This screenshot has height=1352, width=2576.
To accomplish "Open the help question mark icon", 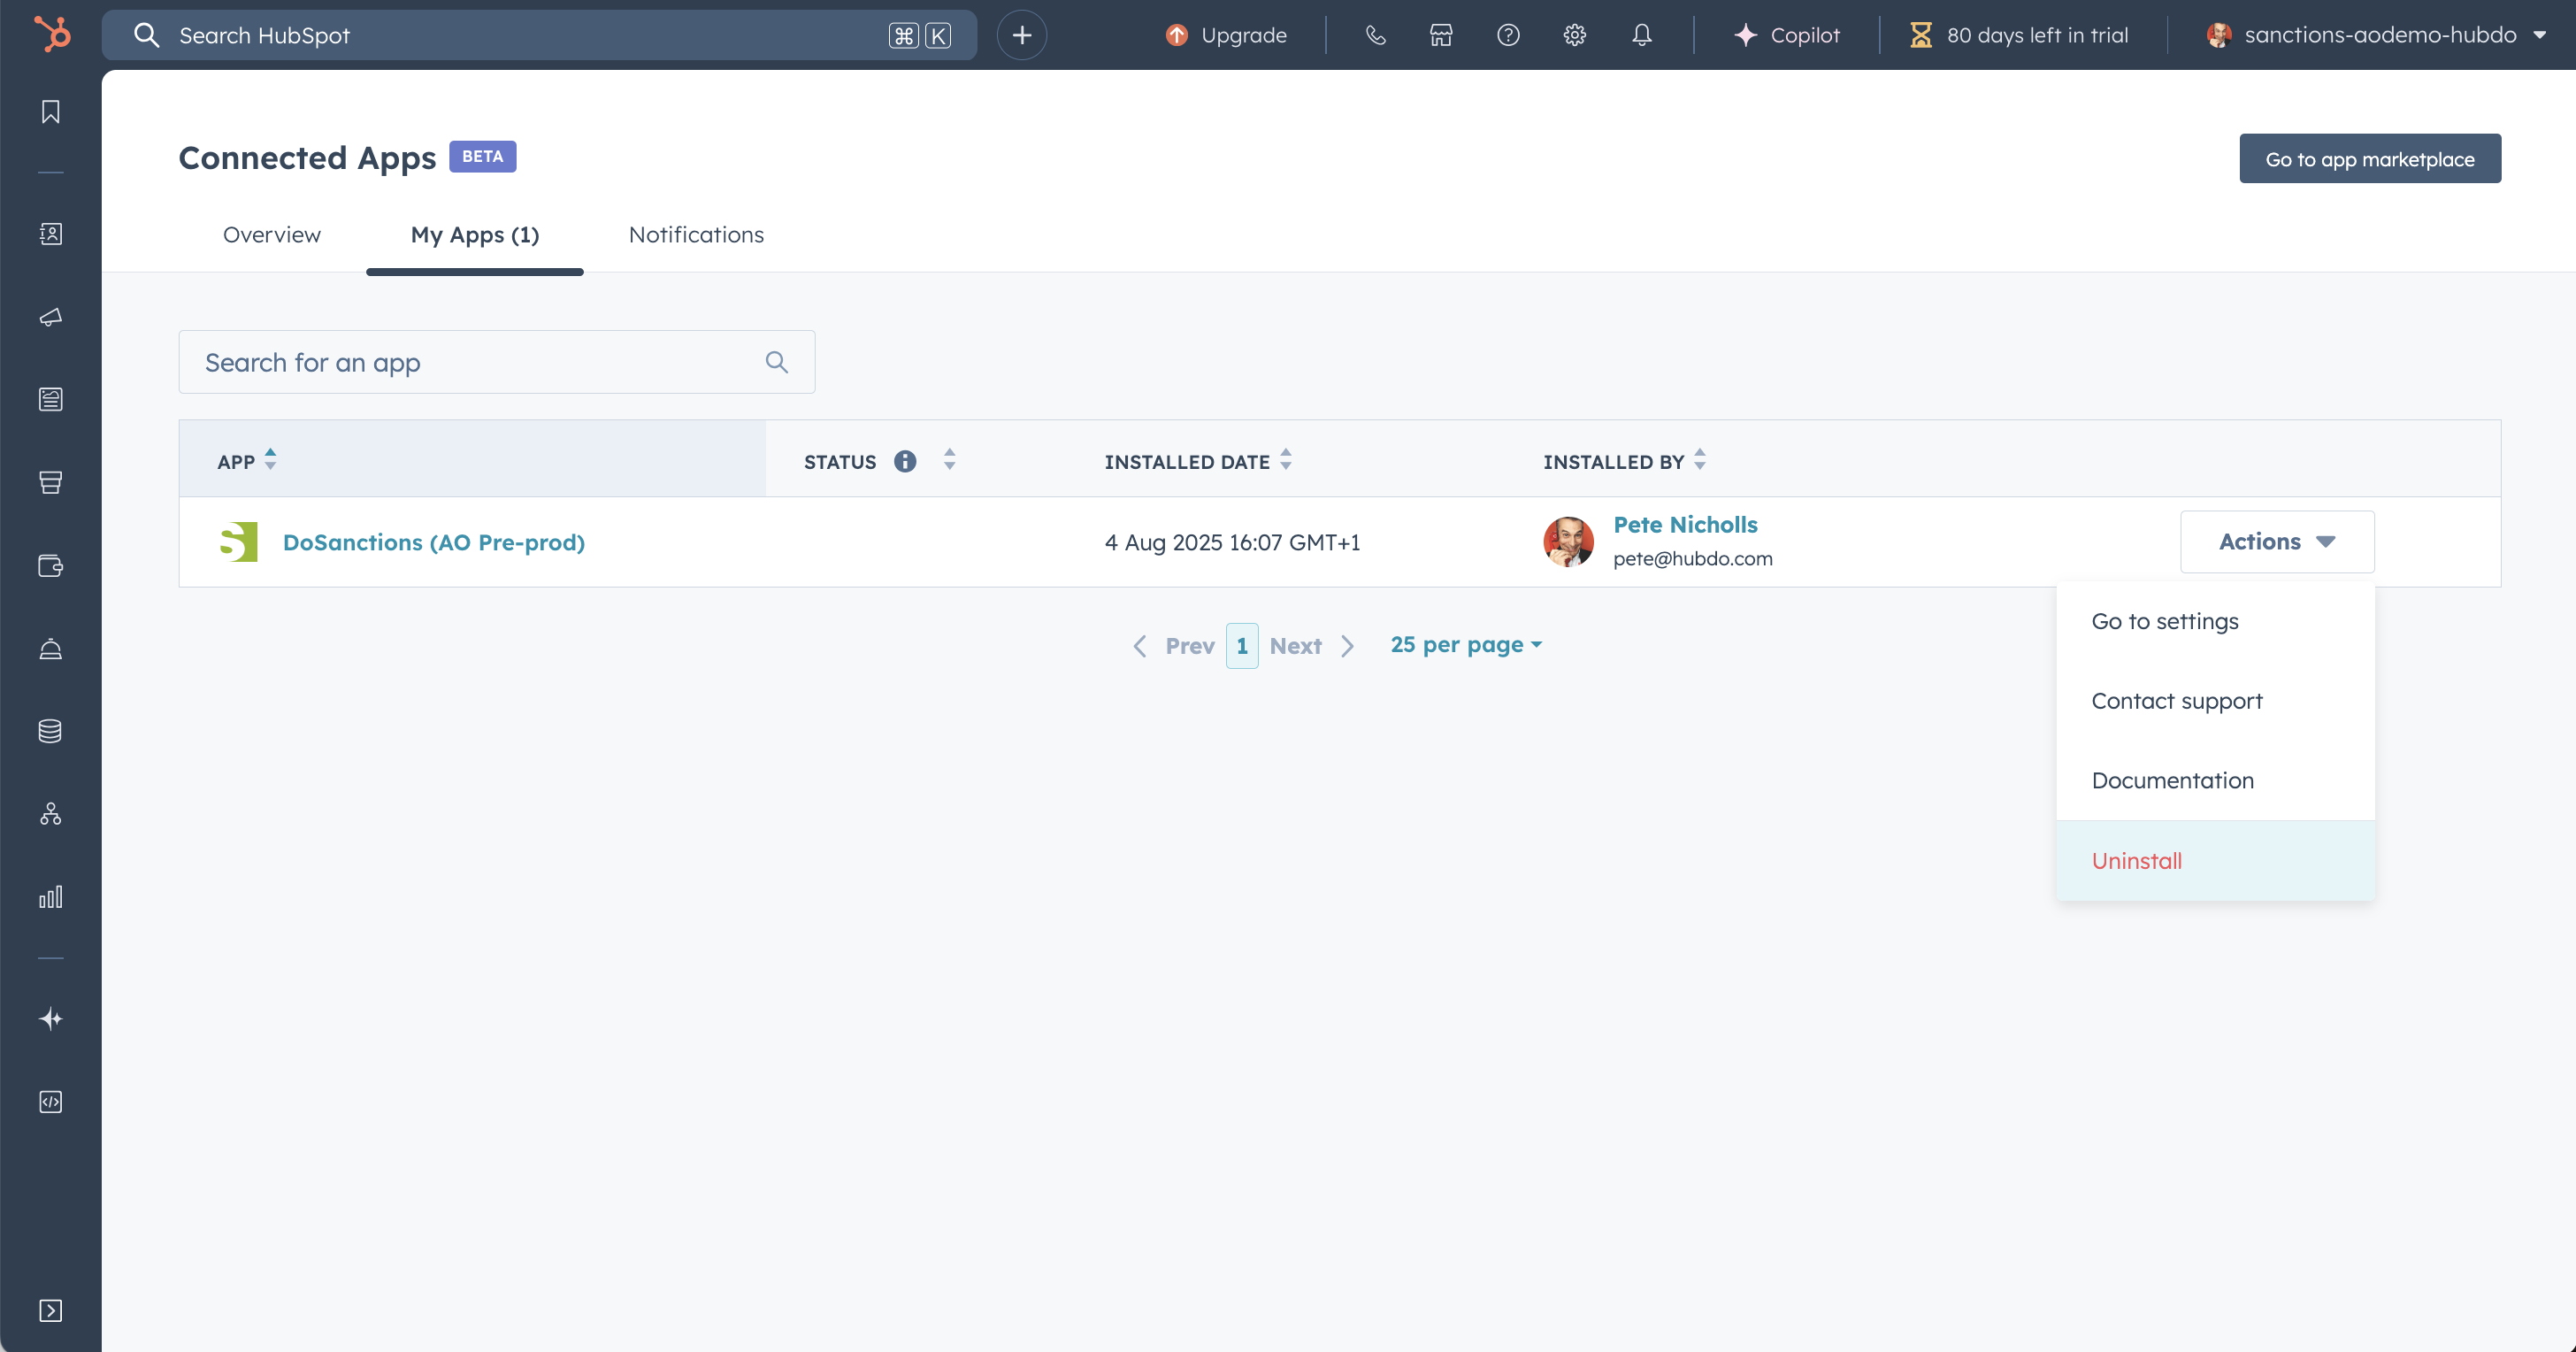I will coord(1508,35).
